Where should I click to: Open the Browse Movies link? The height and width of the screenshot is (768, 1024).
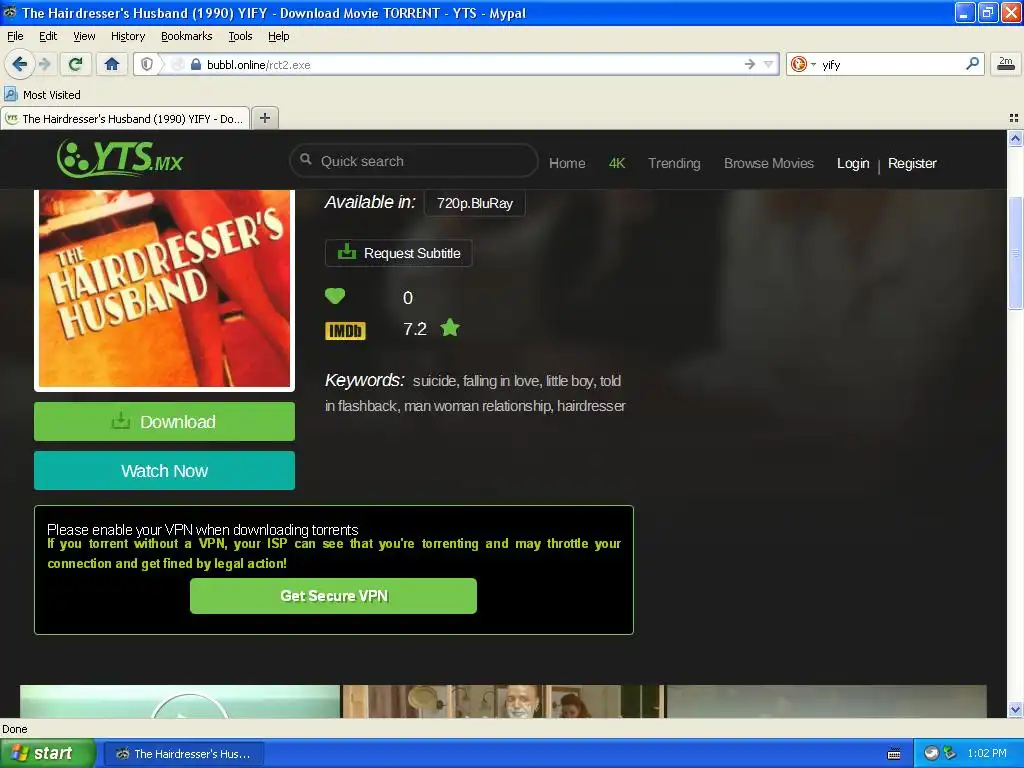pyautogui.click(x=769, y=163)
